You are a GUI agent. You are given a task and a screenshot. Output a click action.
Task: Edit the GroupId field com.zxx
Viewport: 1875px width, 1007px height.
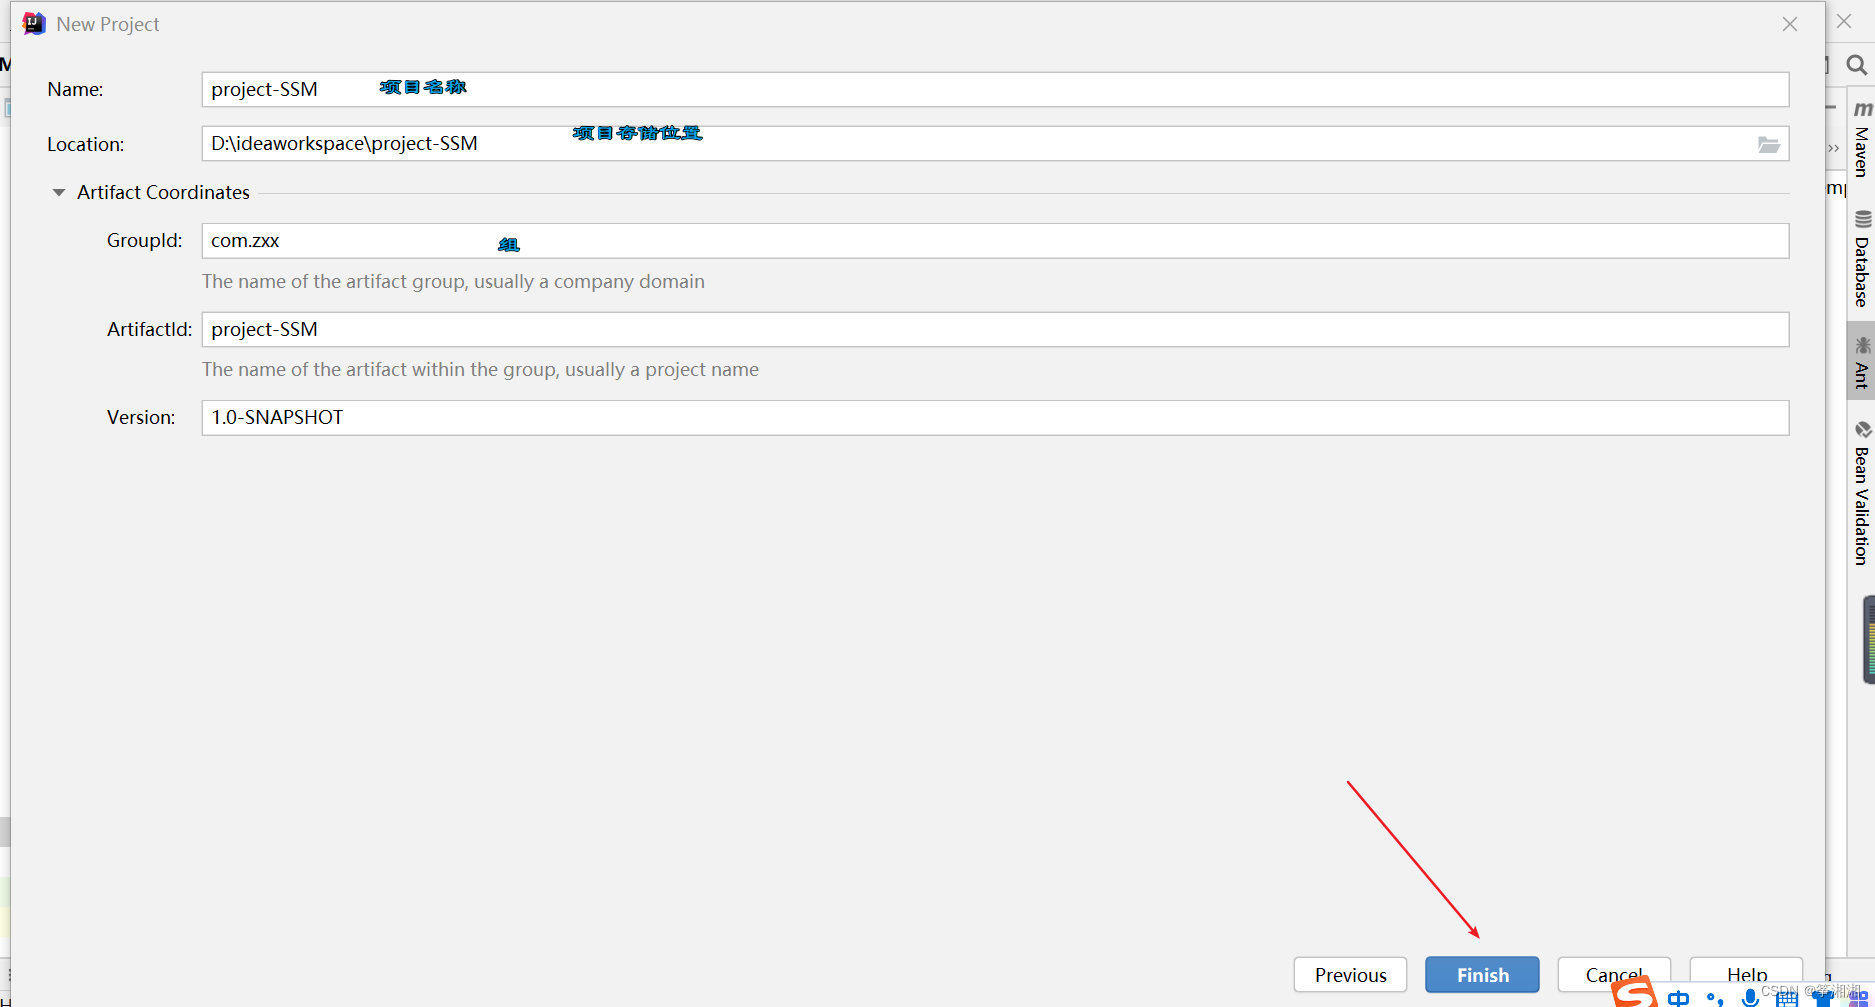(995, 241)
